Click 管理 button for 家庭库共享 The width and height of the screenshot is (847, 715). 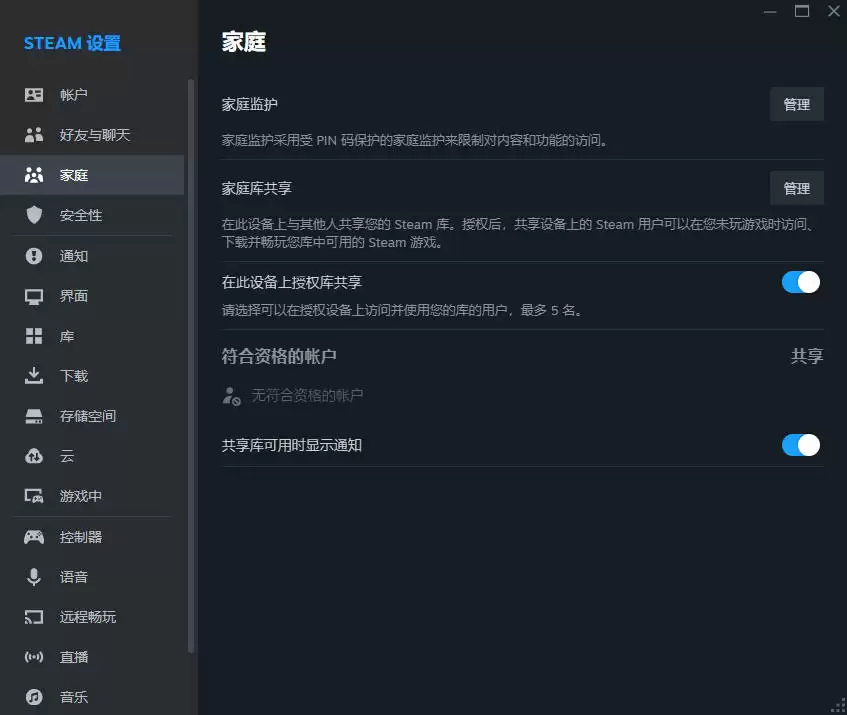(796, 188)
